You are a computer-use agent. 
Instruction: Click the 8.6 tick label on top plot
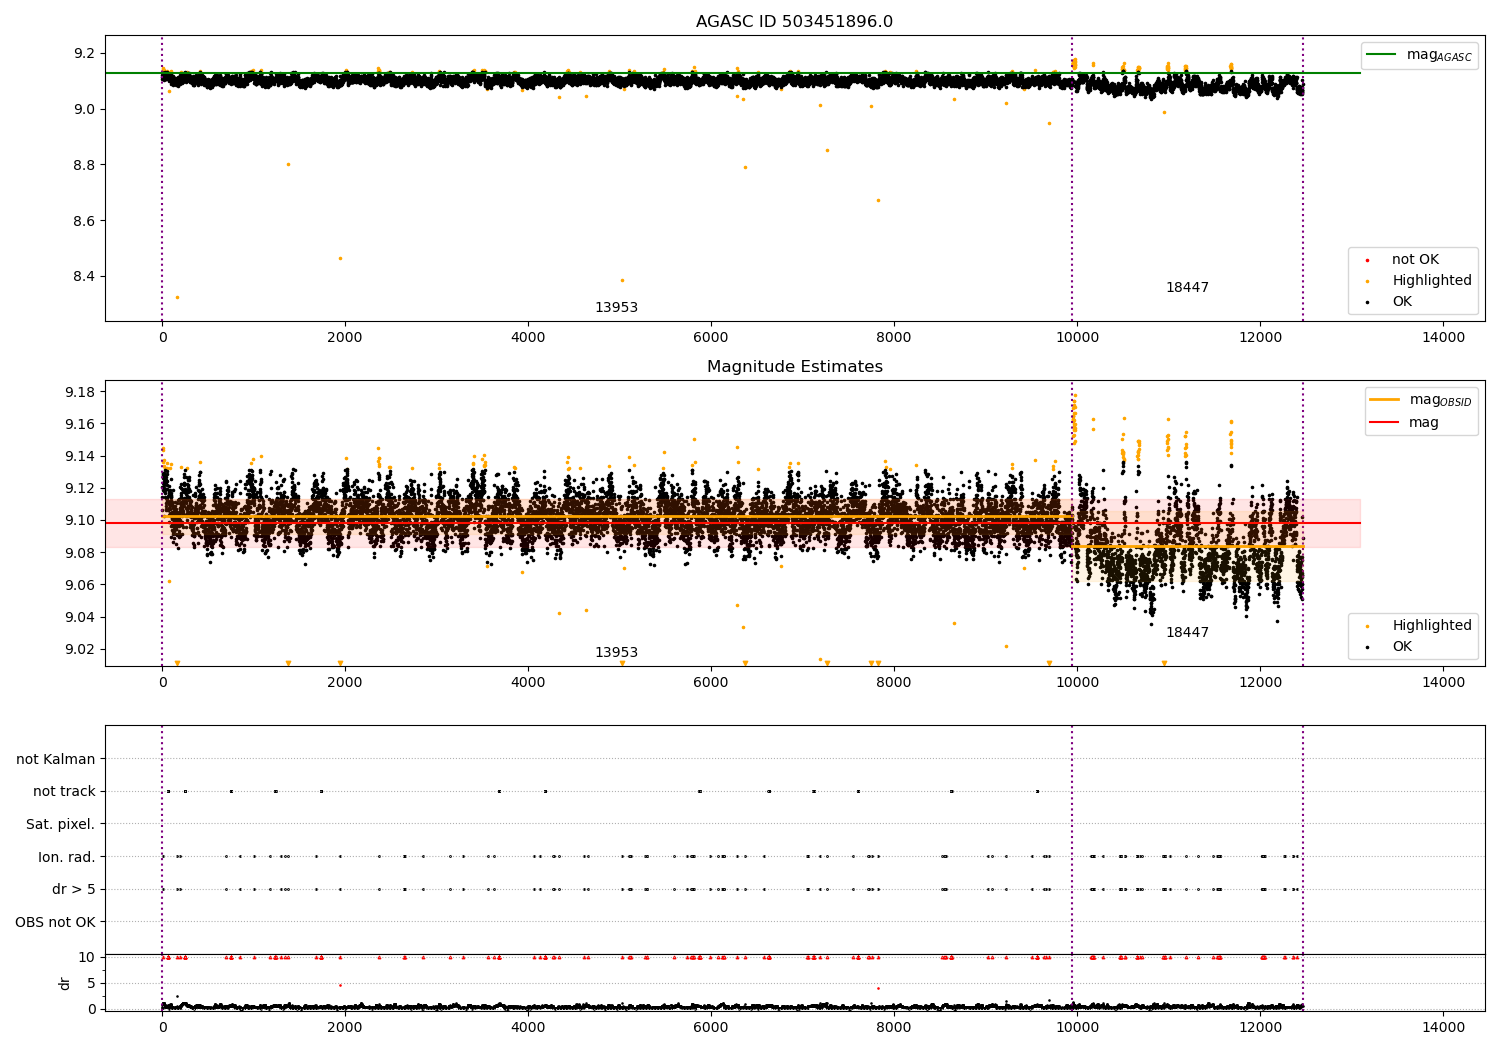[83, 221]
